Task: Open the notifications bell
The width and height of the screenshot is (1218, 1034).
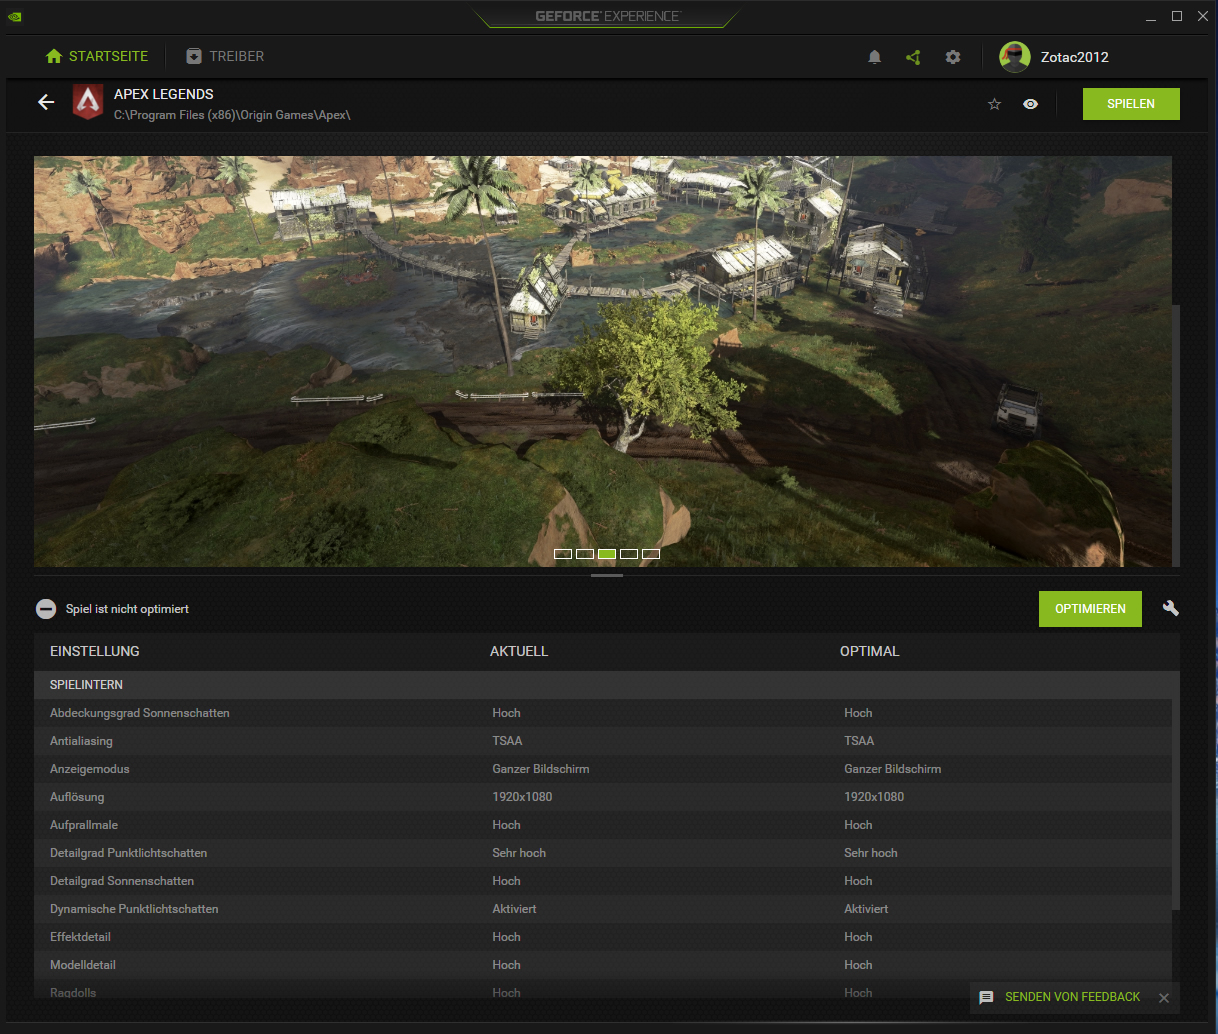Action: coord(875,57)
